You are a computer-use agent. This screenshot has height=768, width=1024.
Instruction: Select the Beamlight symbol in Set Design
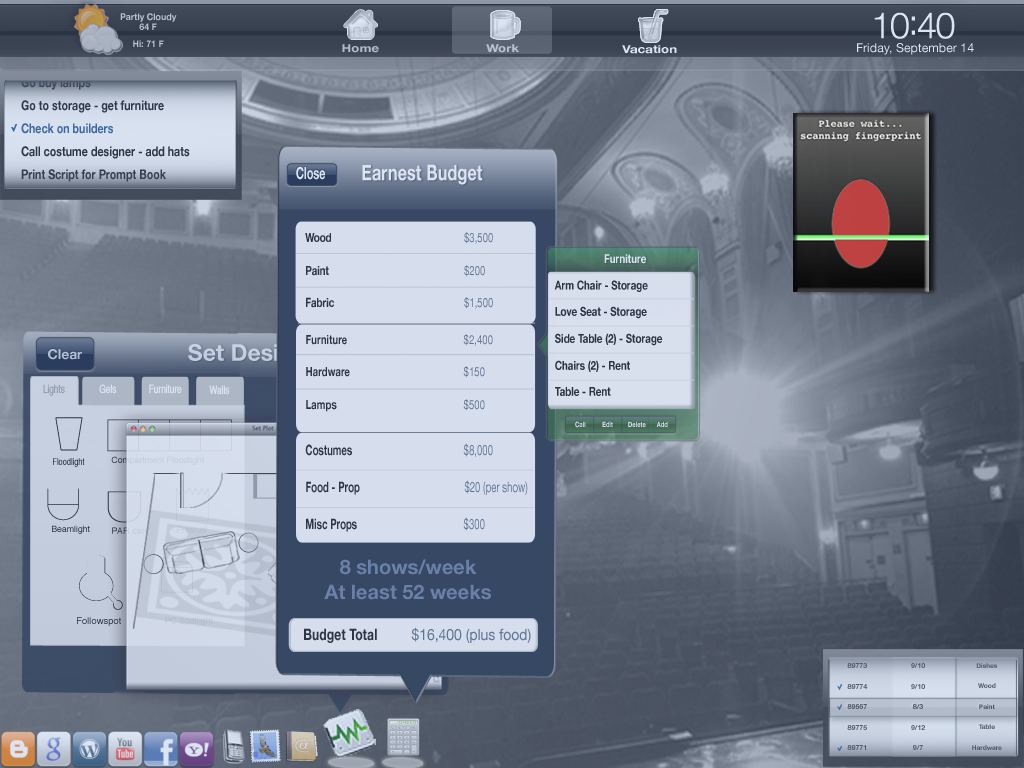pyautogui.click(x=70, y=511)
